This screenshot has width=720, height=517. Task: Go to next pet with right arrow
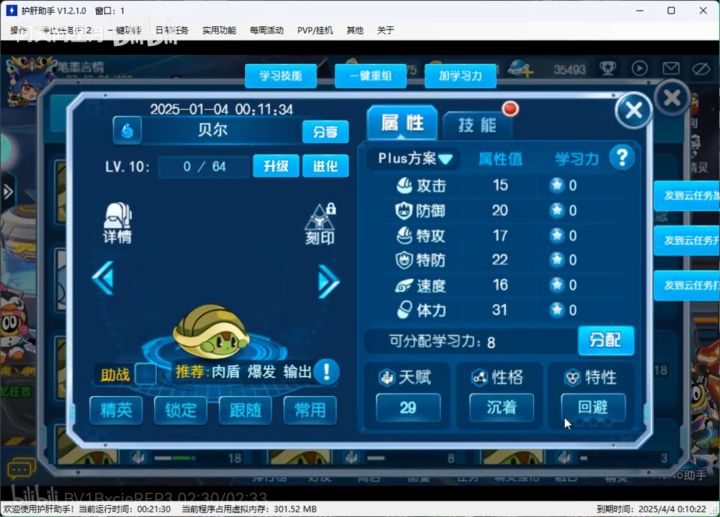coord(328,281)
